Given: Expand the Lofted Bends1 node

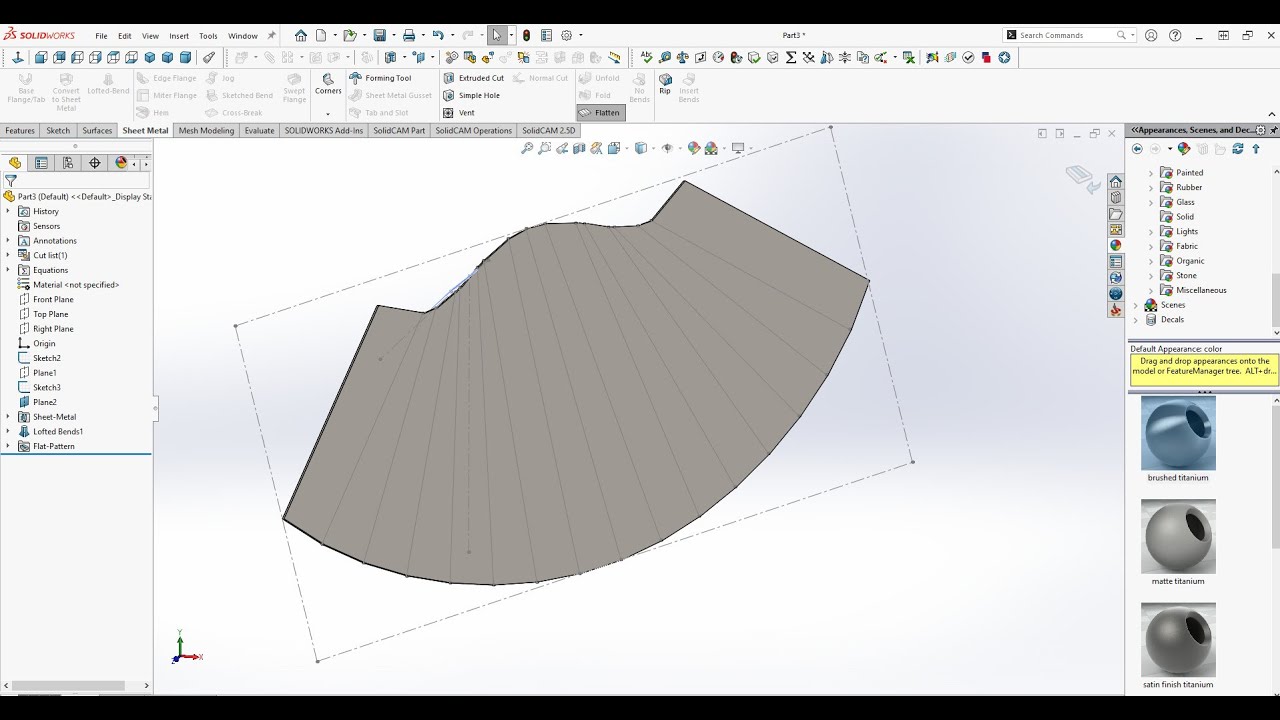Looking at the screenshot, I should pyautogui.click(x=8, y=431).
